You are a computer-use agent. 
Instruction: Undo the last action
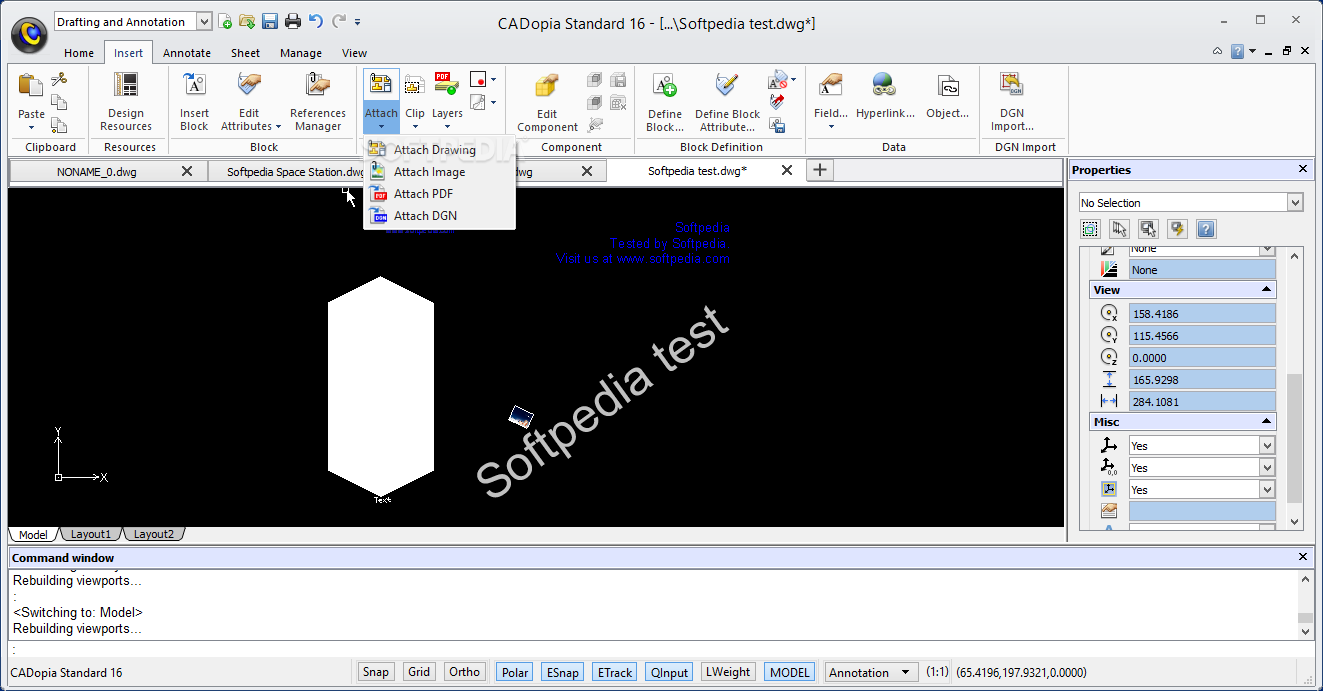point(316,21)
